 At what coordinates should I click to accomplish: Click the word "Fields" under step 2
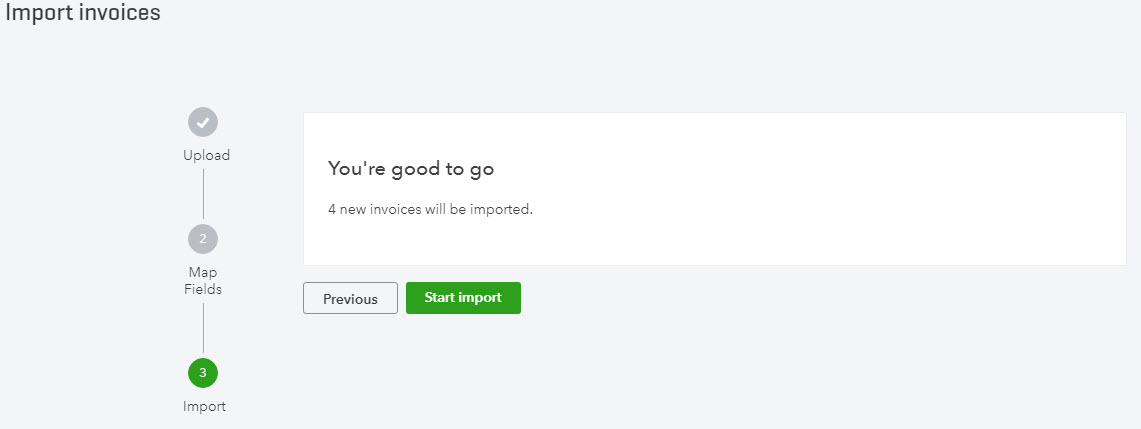pyautogui.click(x=203, y=289)
